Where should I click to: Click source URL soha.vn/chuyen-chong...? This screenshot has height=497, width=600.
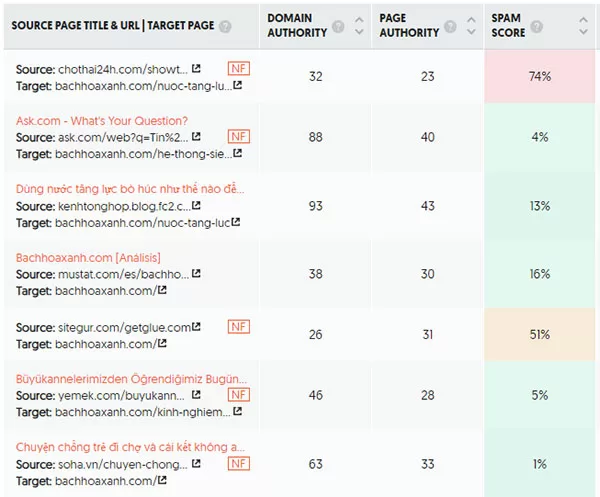[123, 464]
